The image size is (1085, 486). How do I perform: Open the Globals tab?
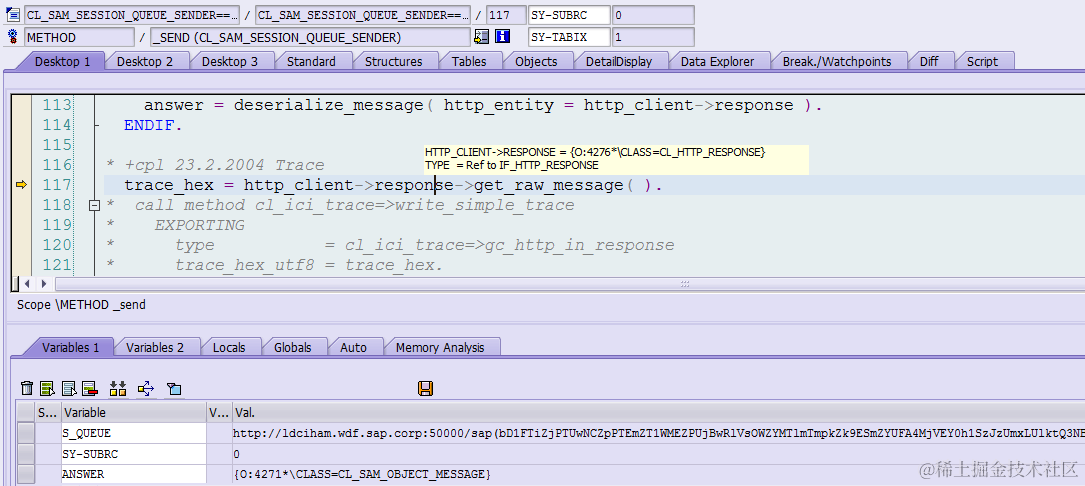coord(293,348)
